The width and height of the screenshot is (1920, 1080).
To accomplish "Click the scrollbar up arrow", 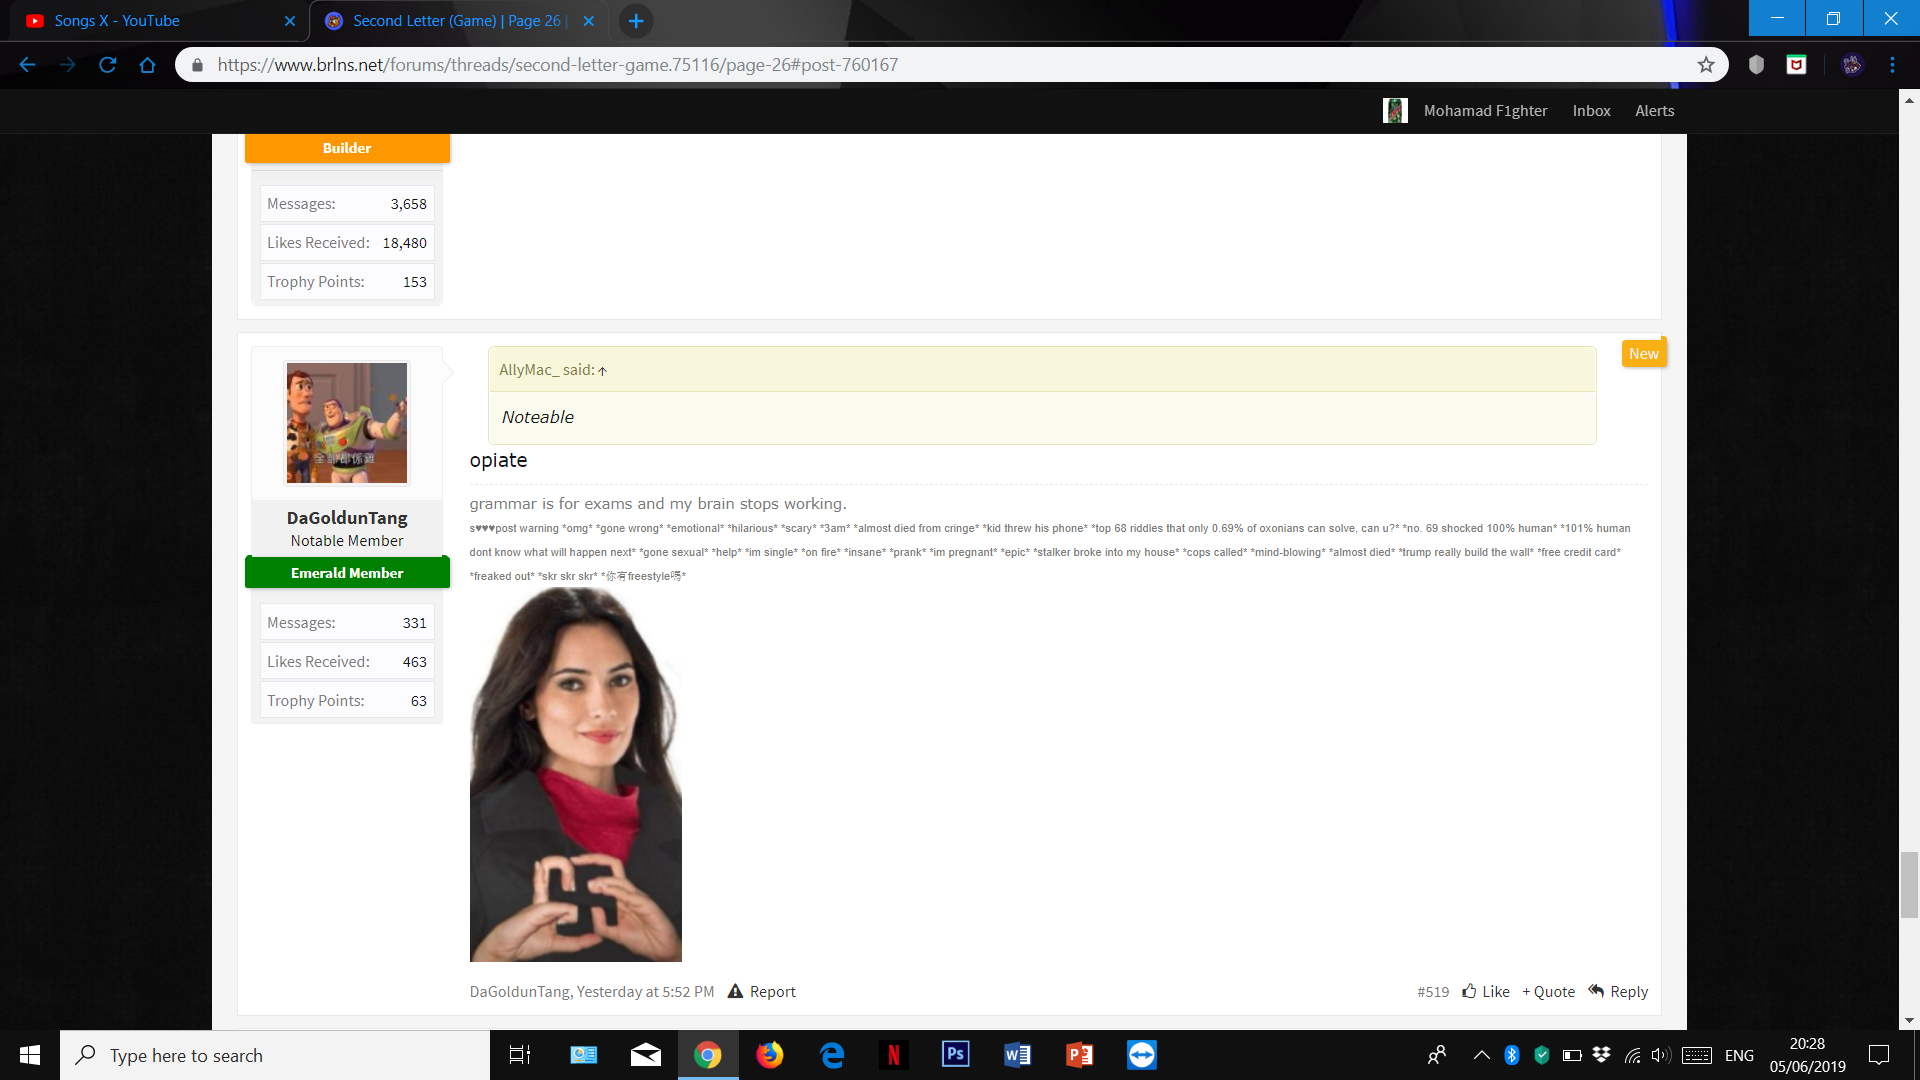I will [1909, 100].
